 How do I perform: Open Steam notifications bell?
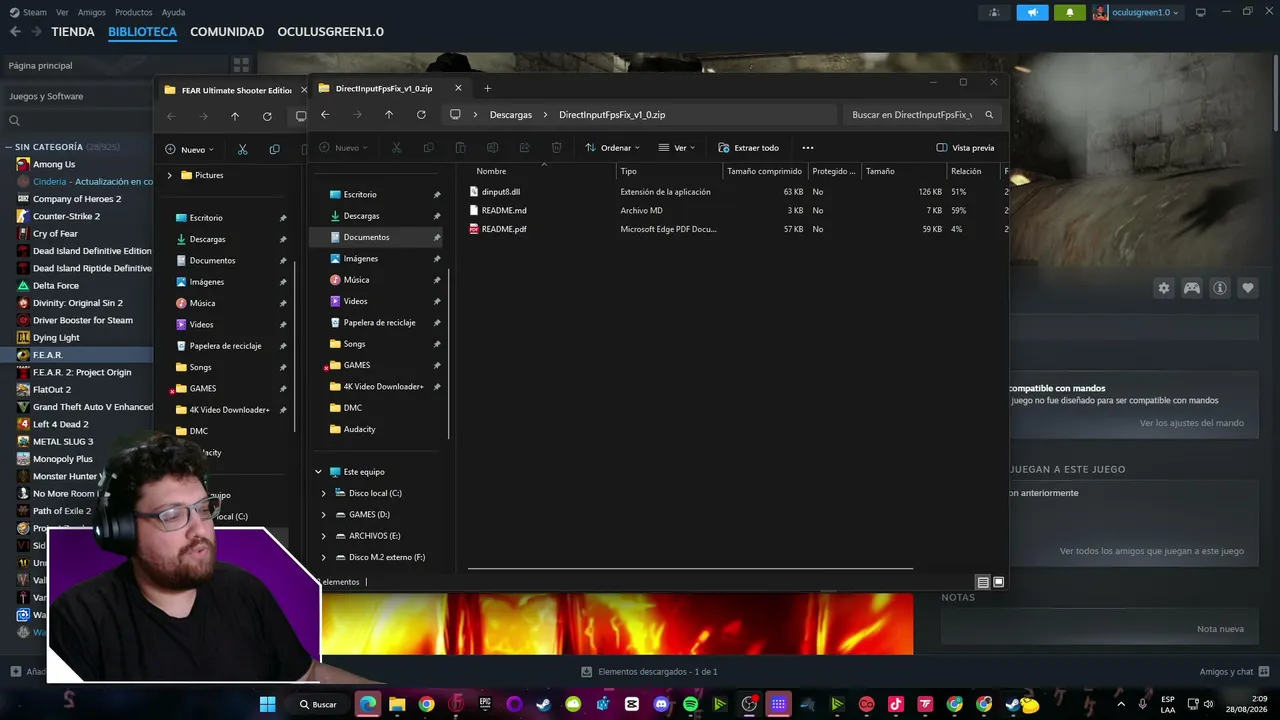[x=1069, y=12]
